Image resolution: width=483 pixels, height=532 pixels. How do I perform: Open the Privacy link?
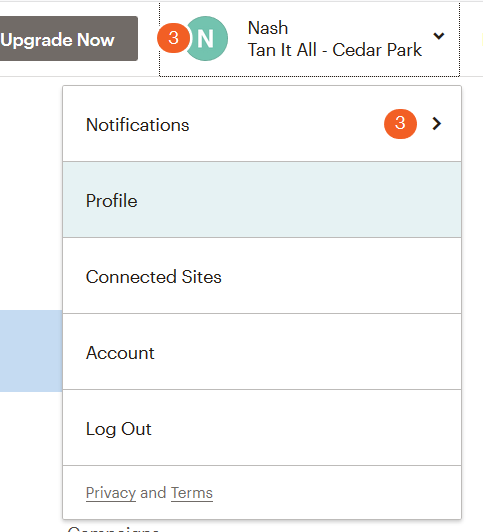point(111,493)
